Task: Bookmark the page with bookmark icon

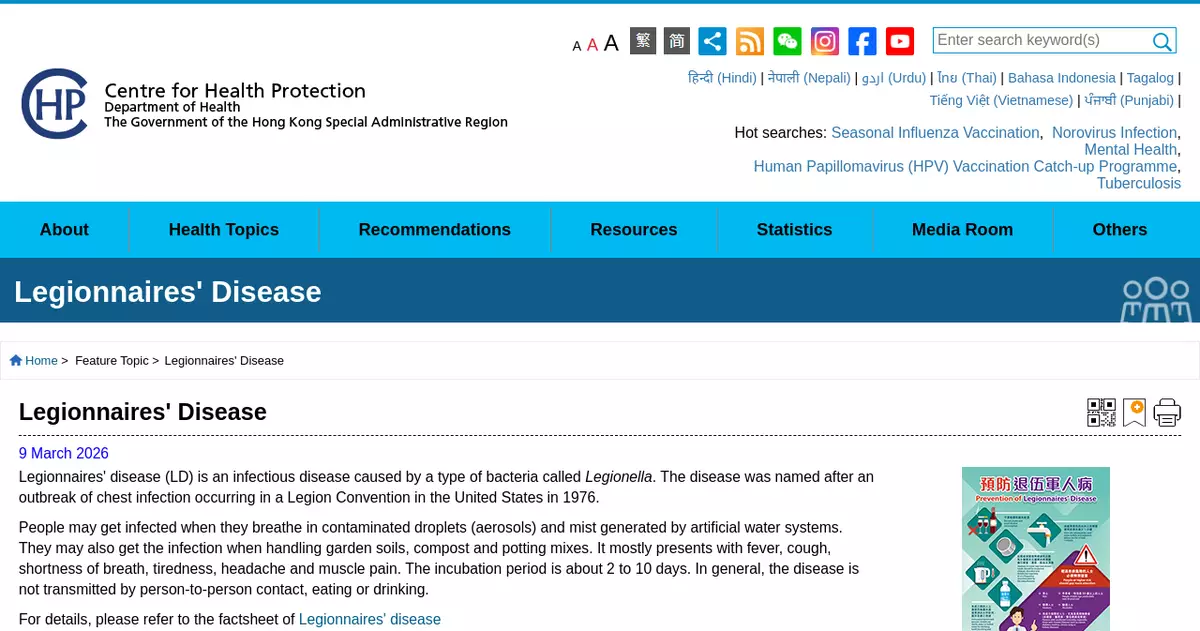Action: click(1134, 412)
